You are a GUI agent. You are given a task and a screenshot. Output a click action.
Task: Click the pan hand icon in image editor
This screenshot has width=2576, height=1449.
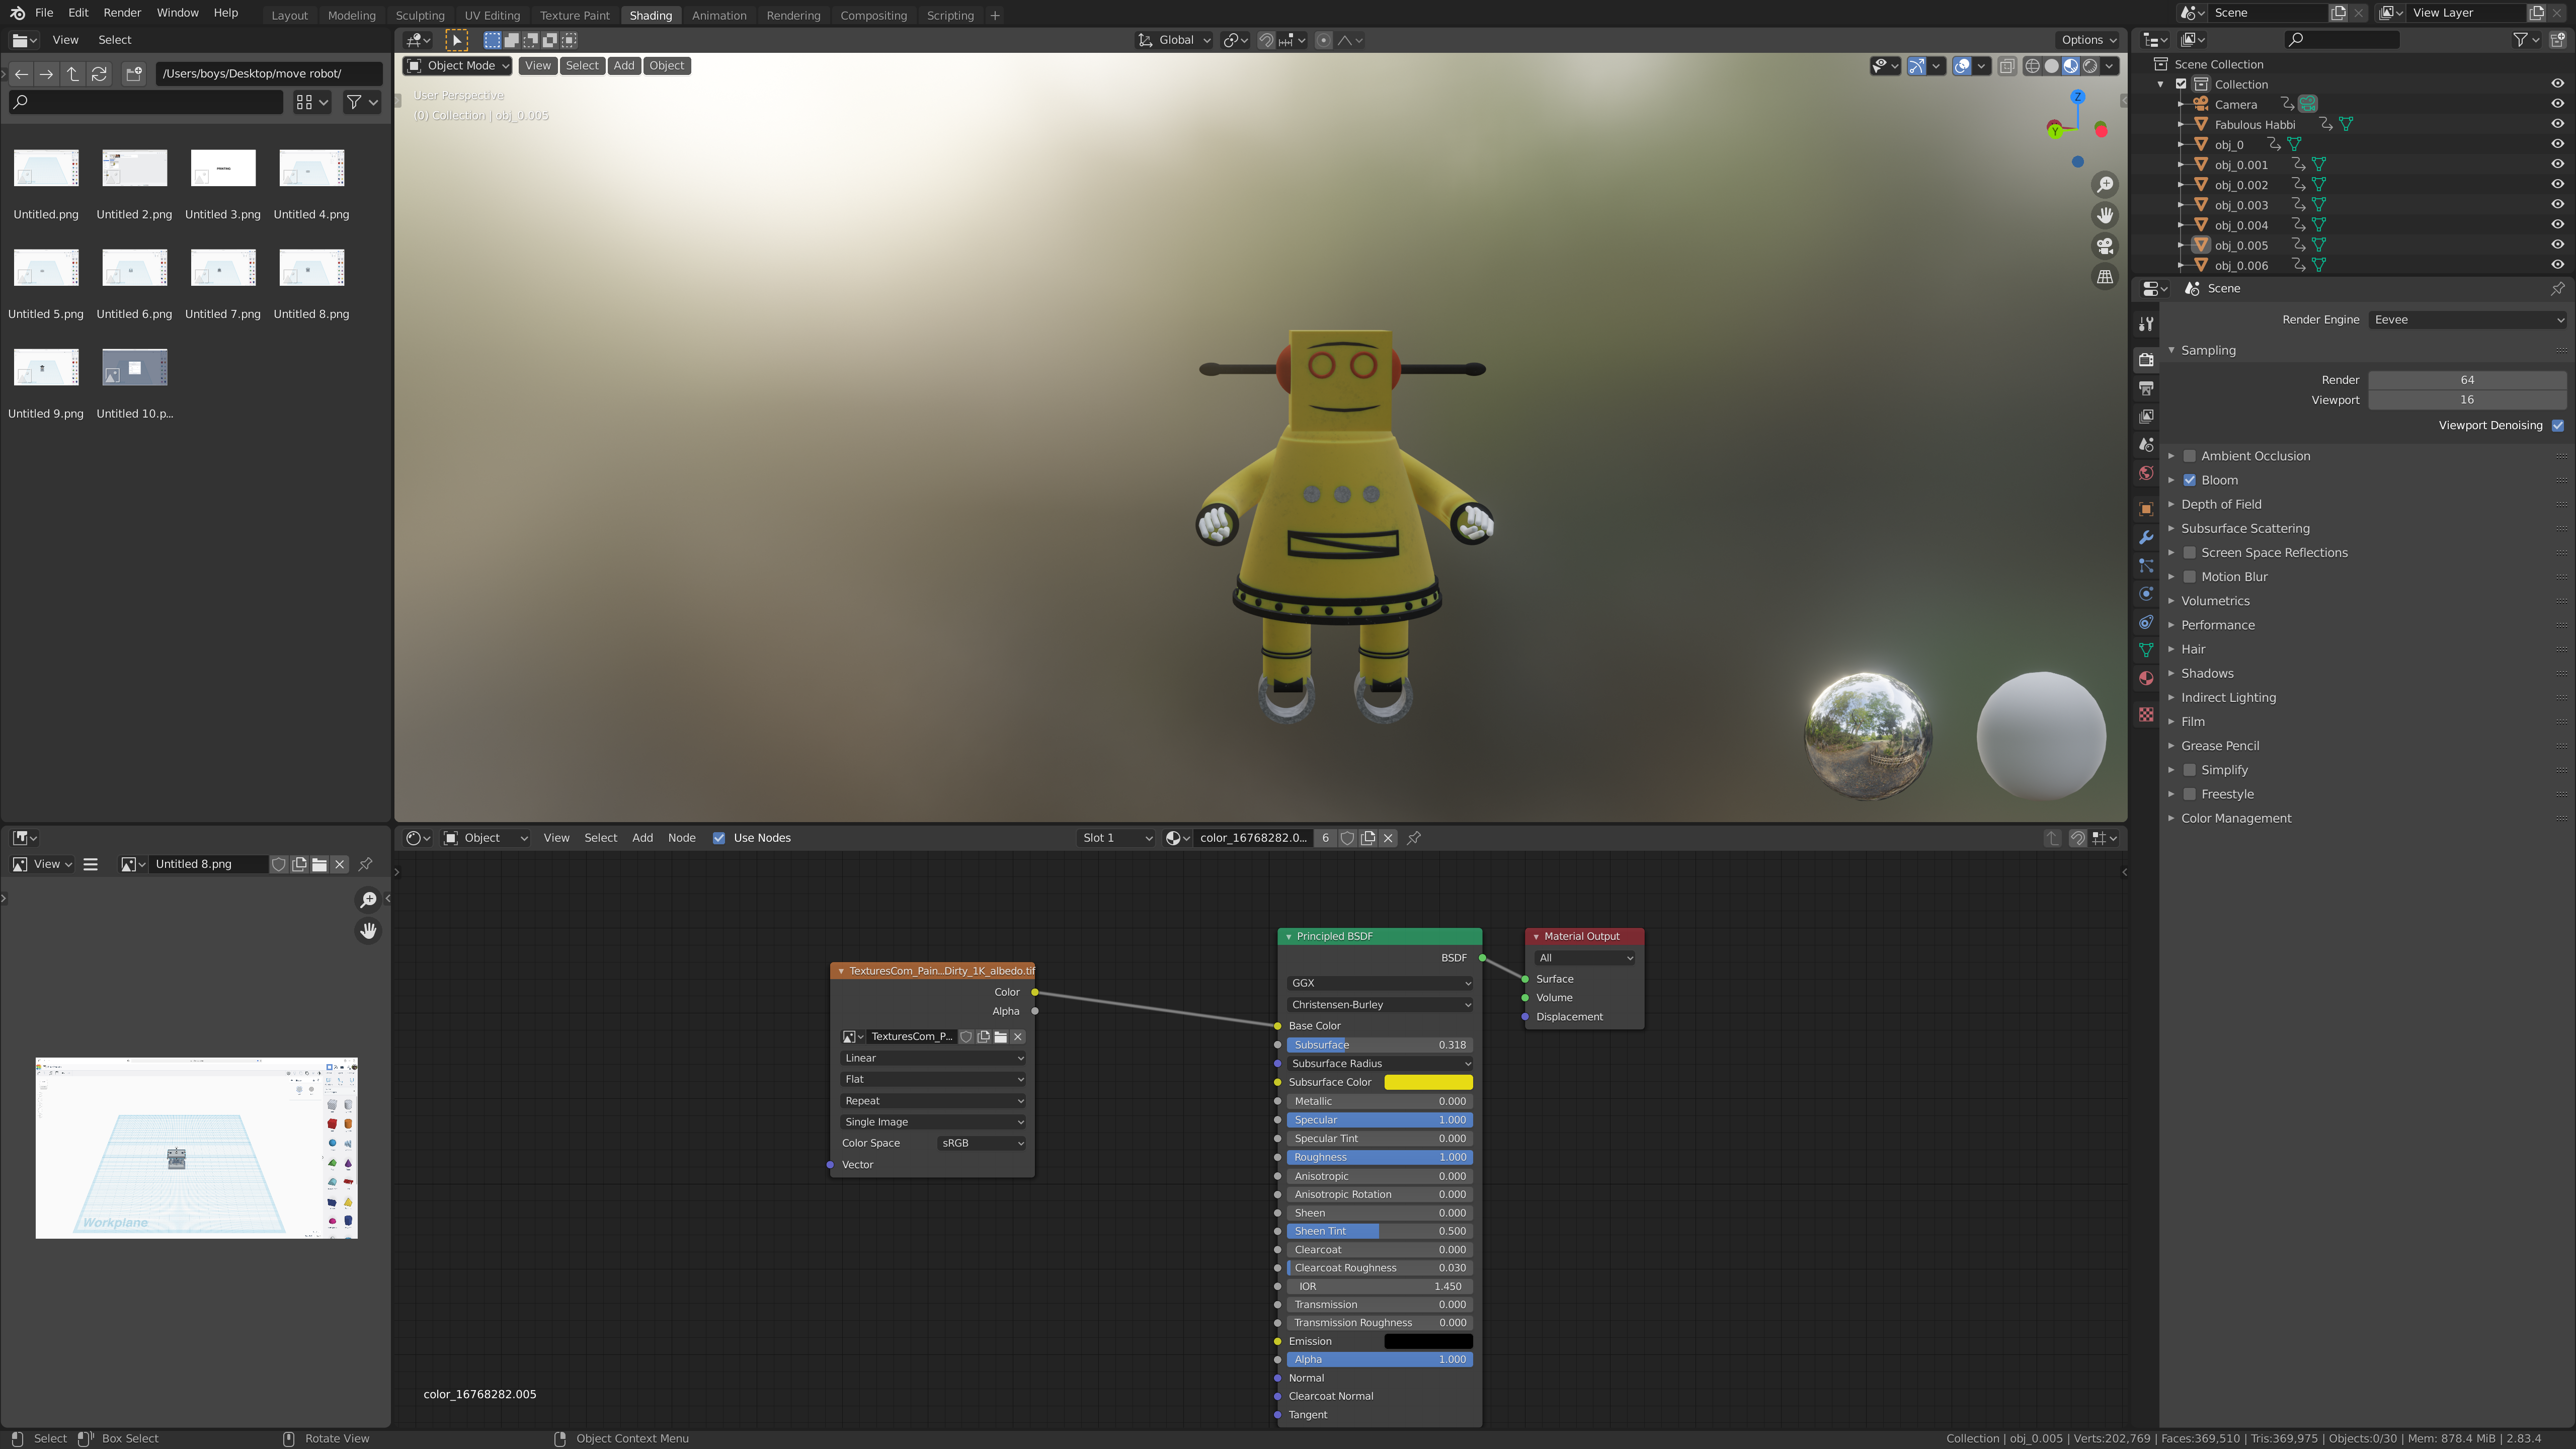click(368, 931)
